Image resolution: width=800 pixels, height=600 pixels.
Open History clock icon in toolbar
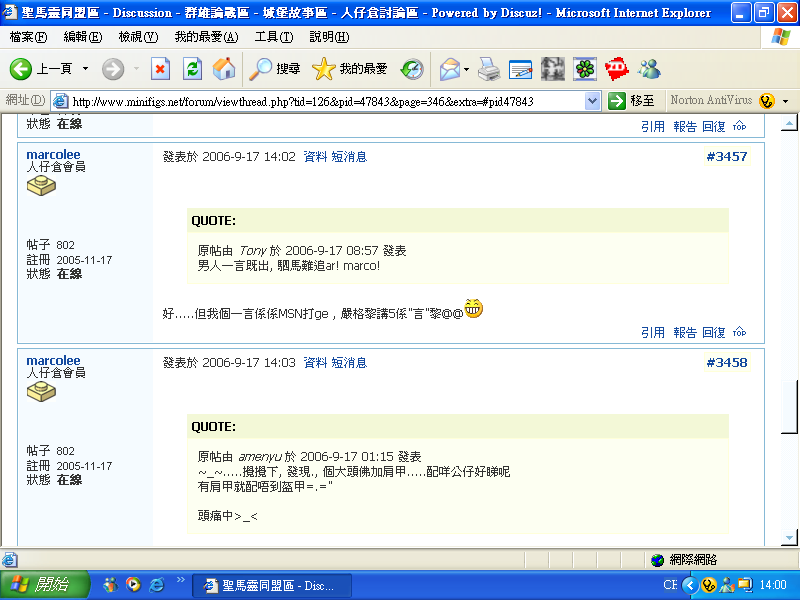412,69
